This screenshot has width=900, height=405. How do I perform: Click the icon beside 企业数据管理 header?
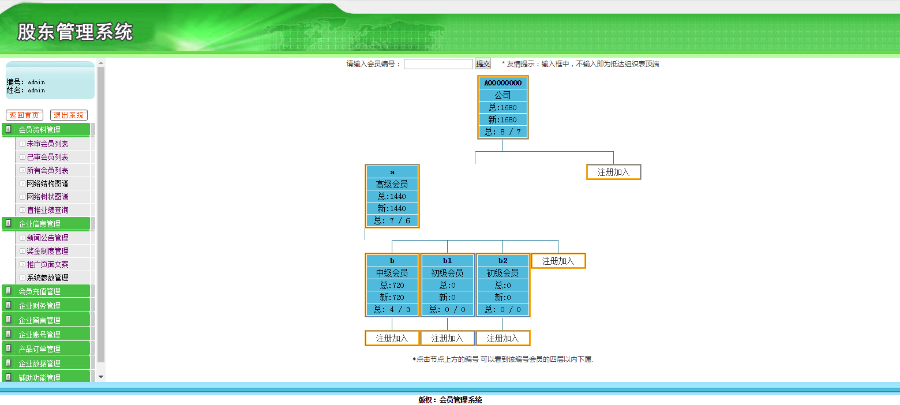(8, 363)
